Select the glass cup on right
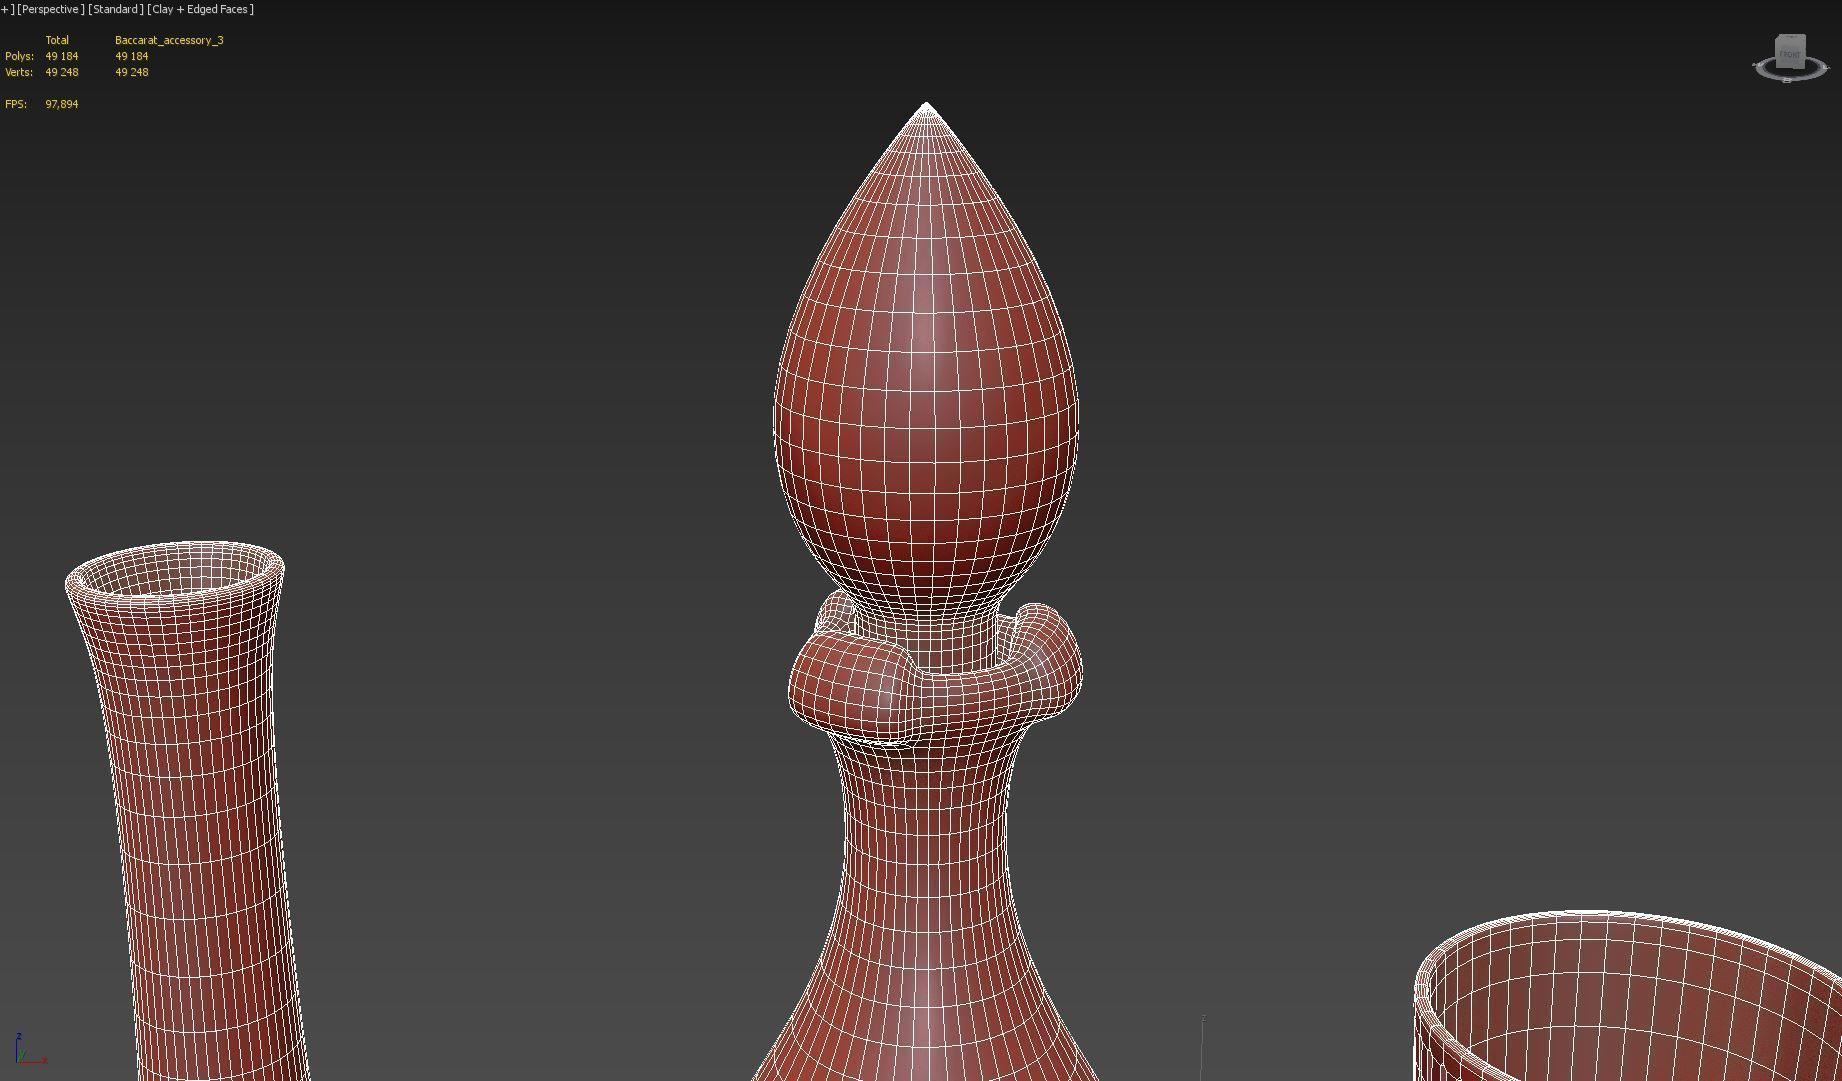The height and width of the screenshot is (1081, 1842). (x=1628, y=998)
